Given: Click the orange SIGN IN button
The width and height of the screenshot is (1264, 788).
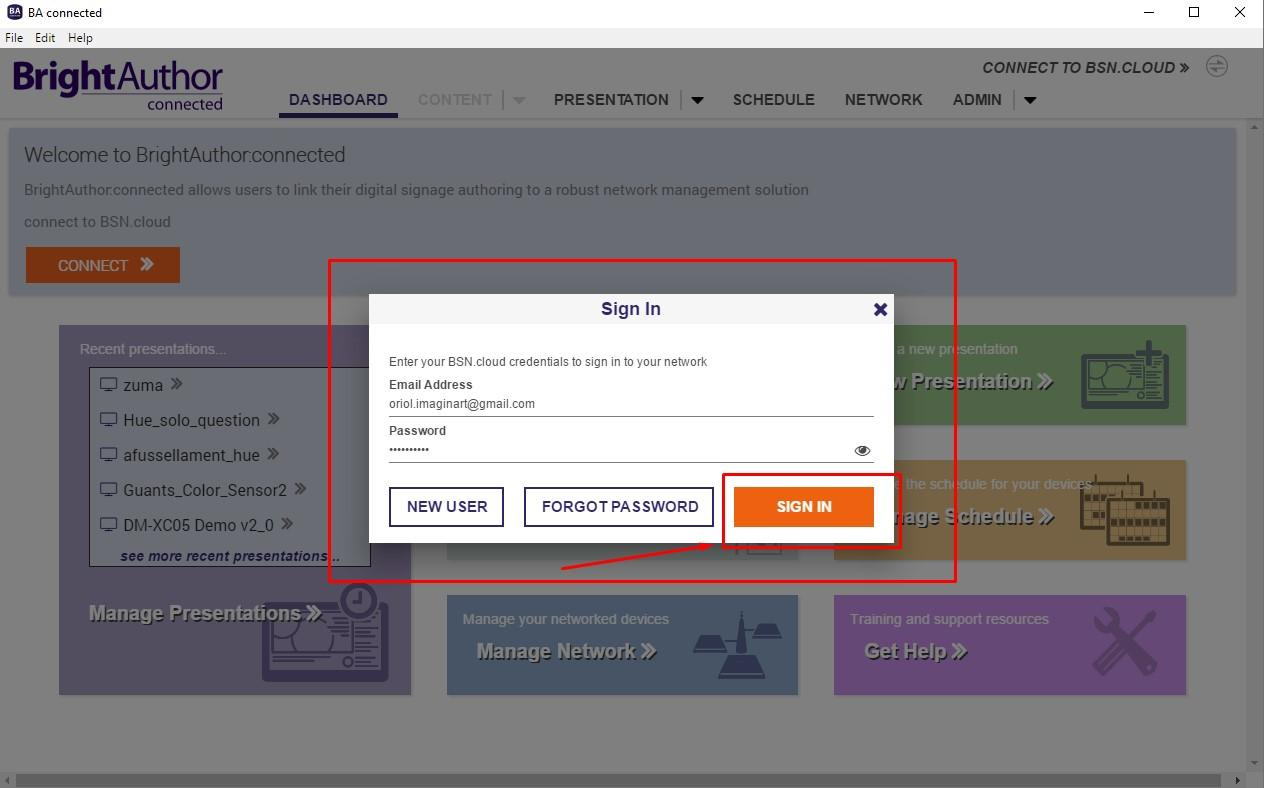Looking at the screenshot, I should [x=804, y=507].
